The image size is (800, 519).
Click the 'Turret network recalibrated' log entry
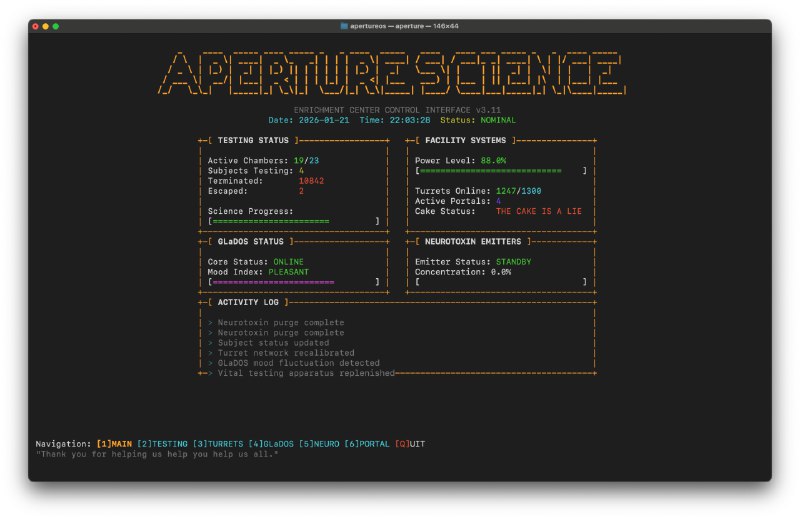click(281, 353)
